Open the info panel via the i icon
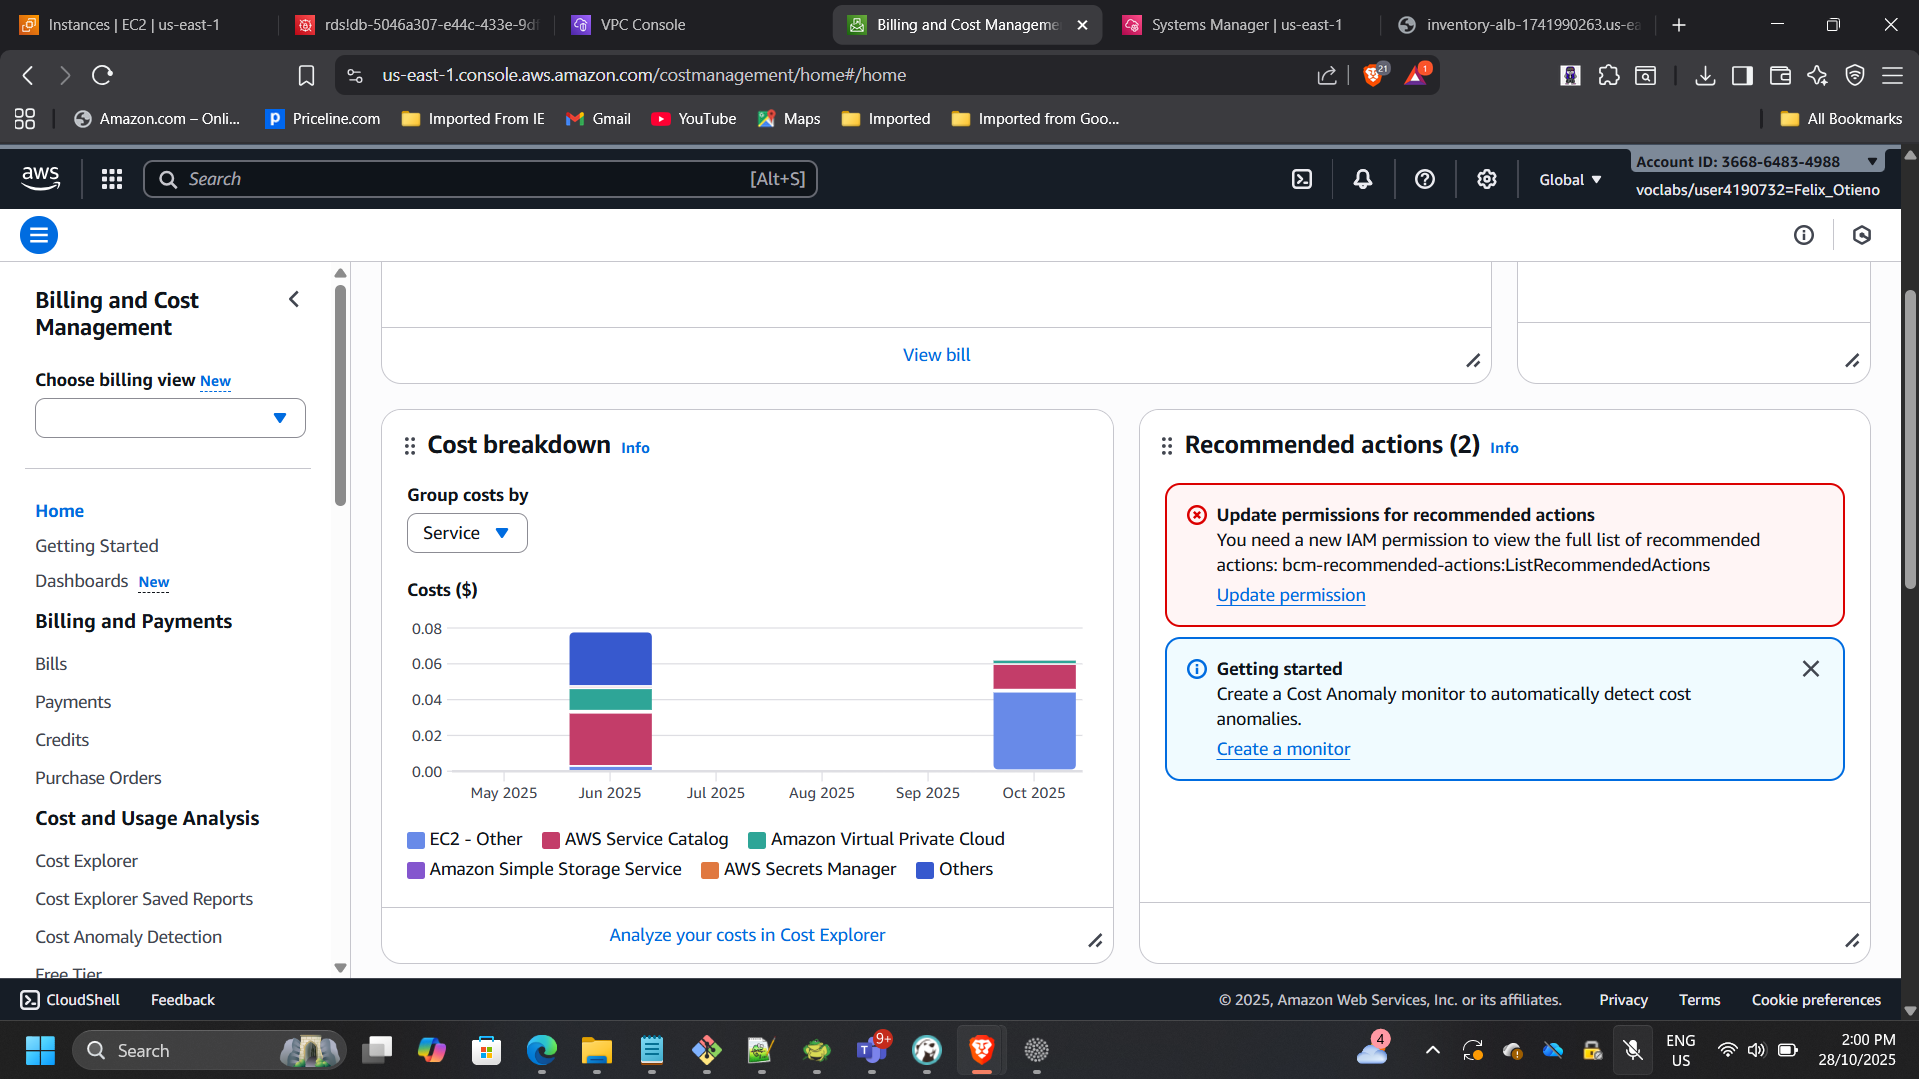The image size is (1919, 1079). click(x=1803, y=235)
